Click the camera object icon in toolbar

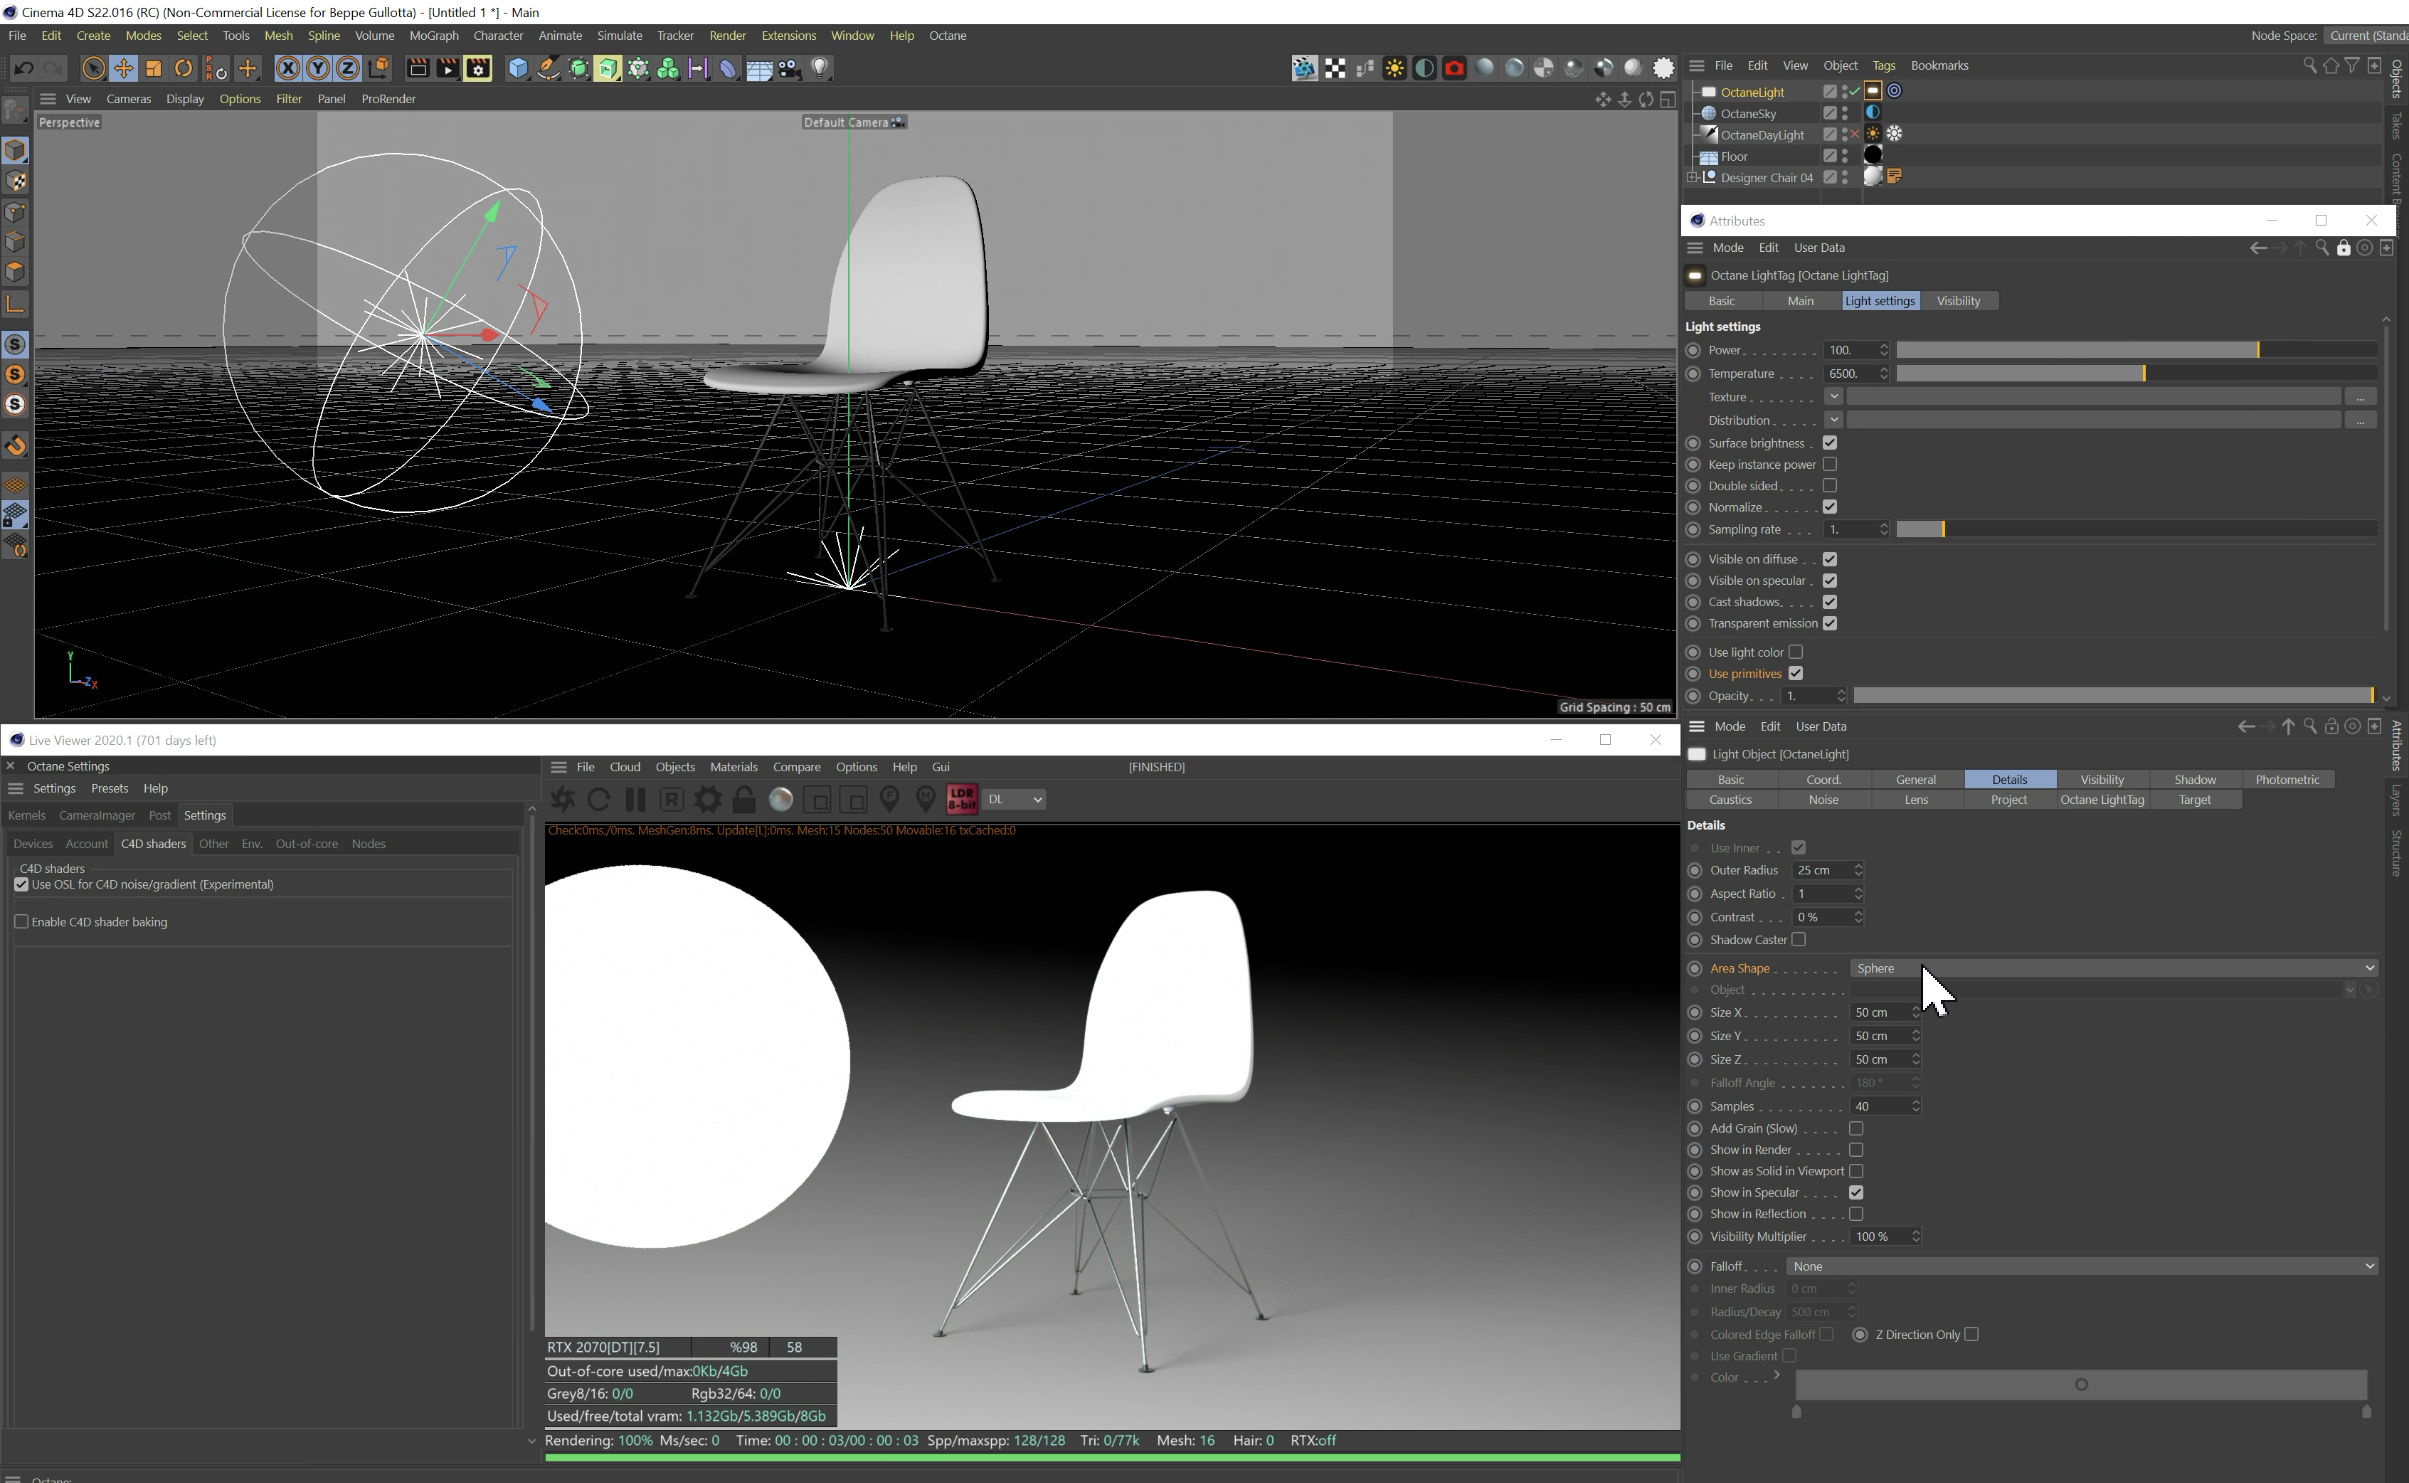tap(790, 68)
